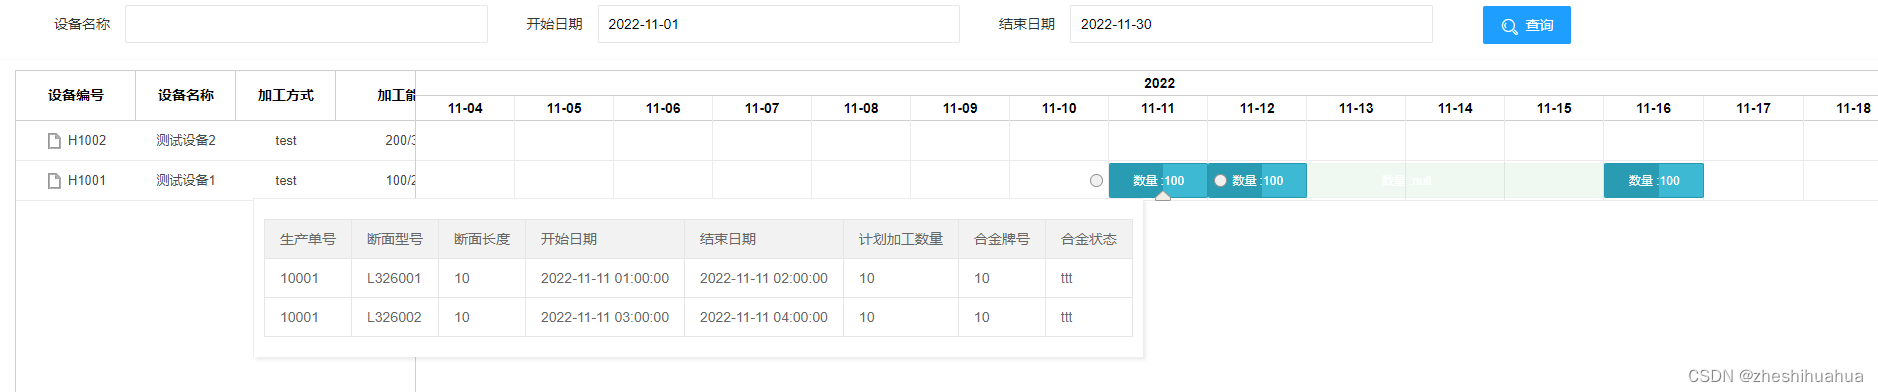
Task: Click the 设备编号 column header
Action: point(76,96)
